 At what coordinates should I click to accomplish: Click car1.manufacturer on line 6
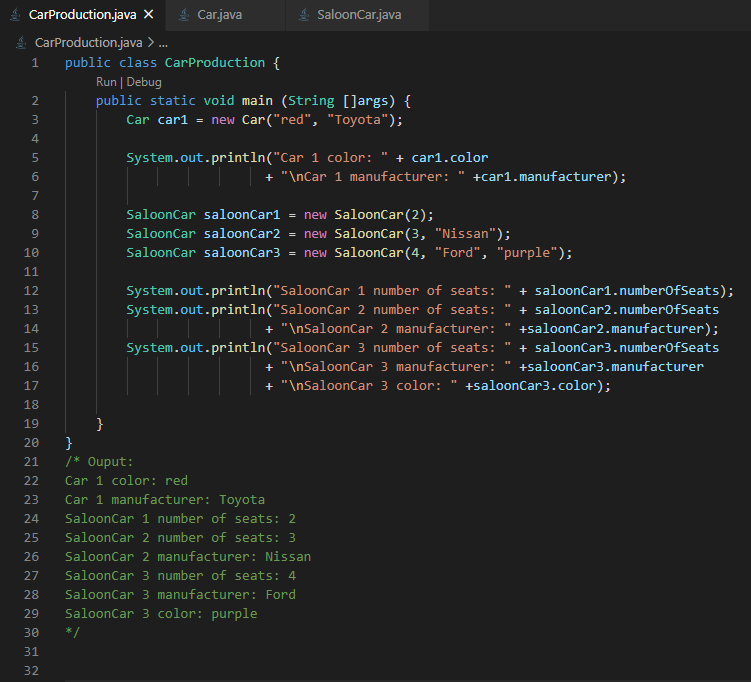click(x=546, y=177)
